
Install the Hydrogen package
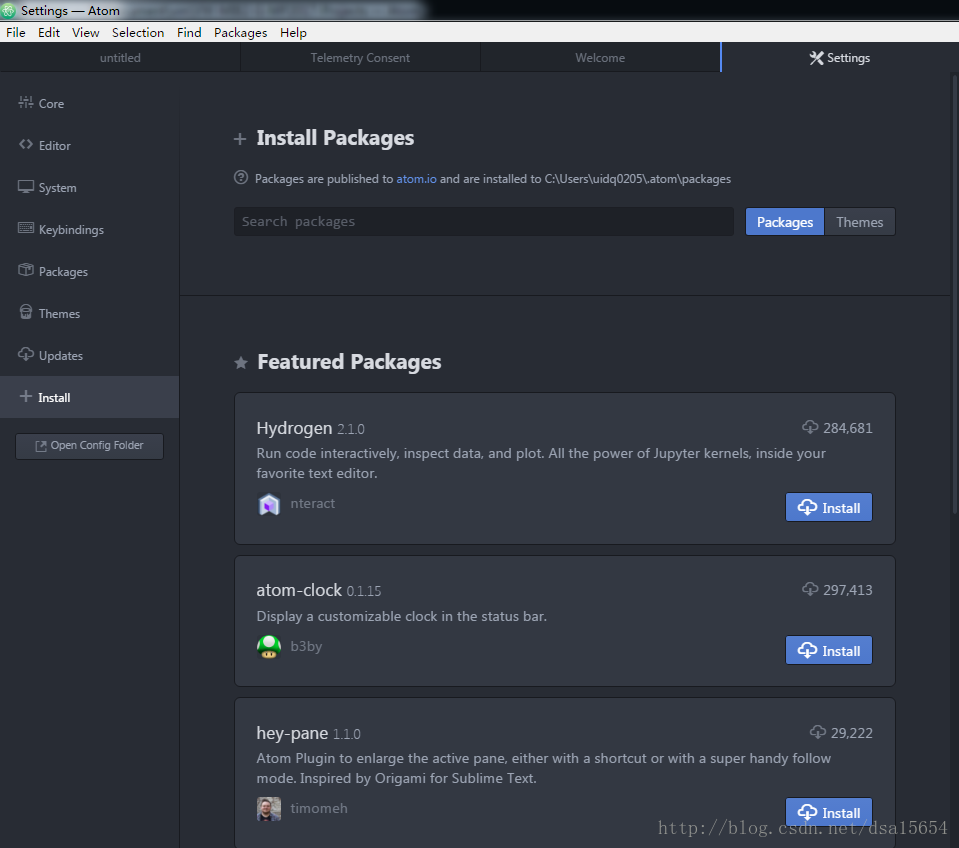pyautogui.click(x=829, y=507)
